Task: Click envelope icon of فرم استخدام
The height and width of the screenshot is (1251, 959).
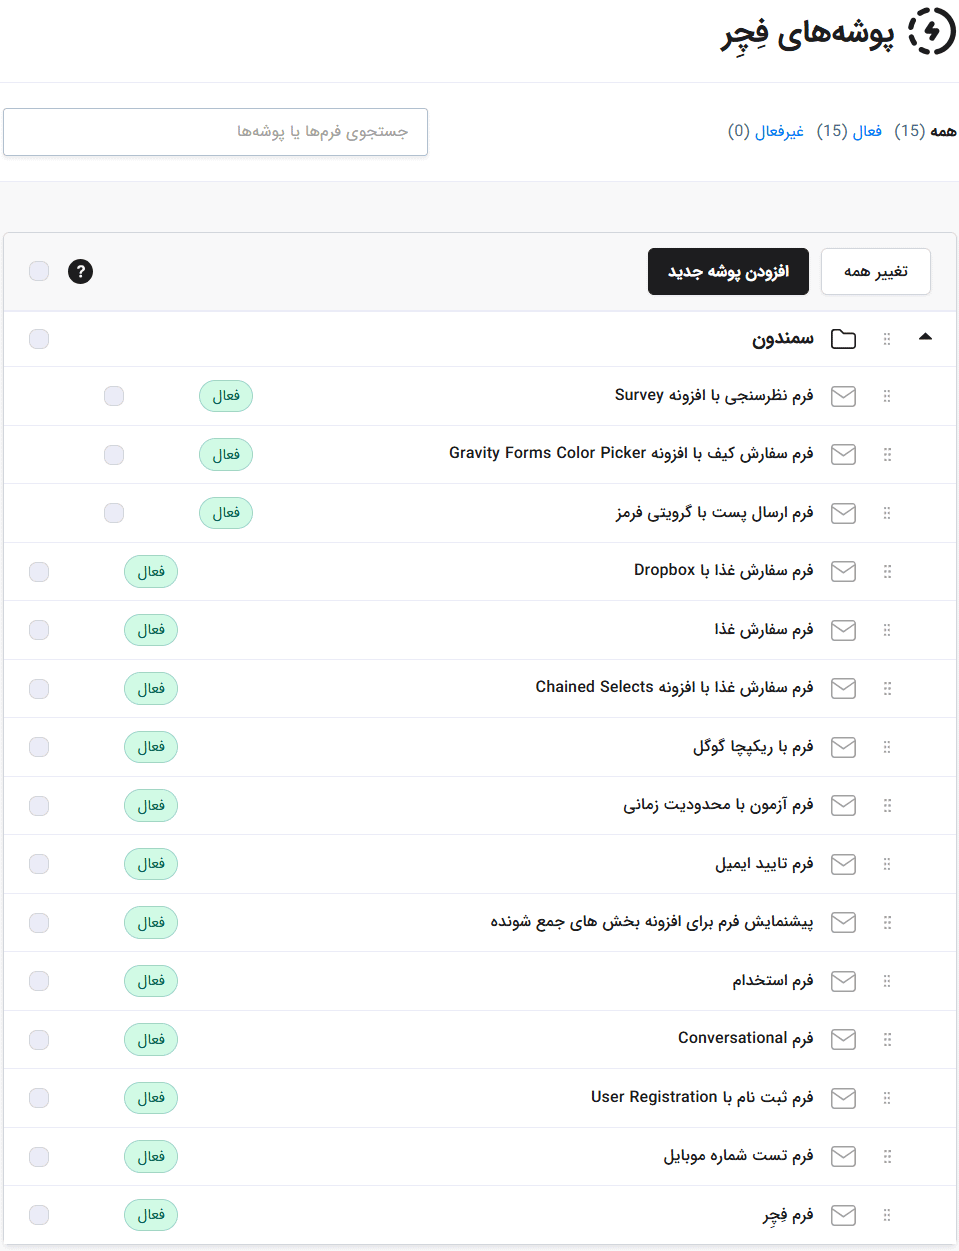Action: [x=843, y=981]
